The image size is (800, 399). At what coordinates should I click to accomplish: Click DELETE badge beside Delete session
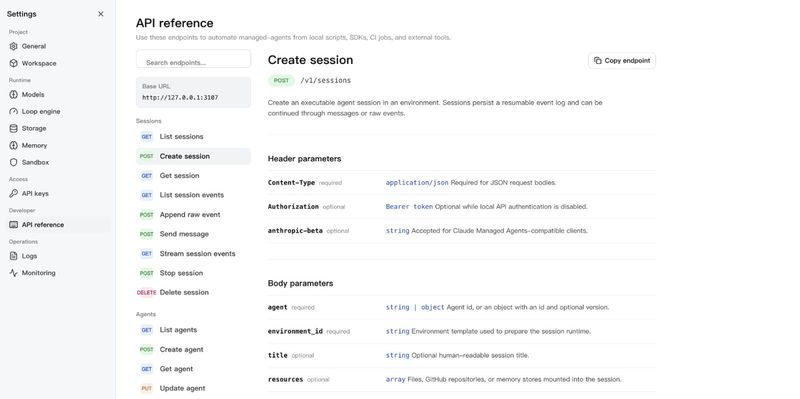coord(146,292)
